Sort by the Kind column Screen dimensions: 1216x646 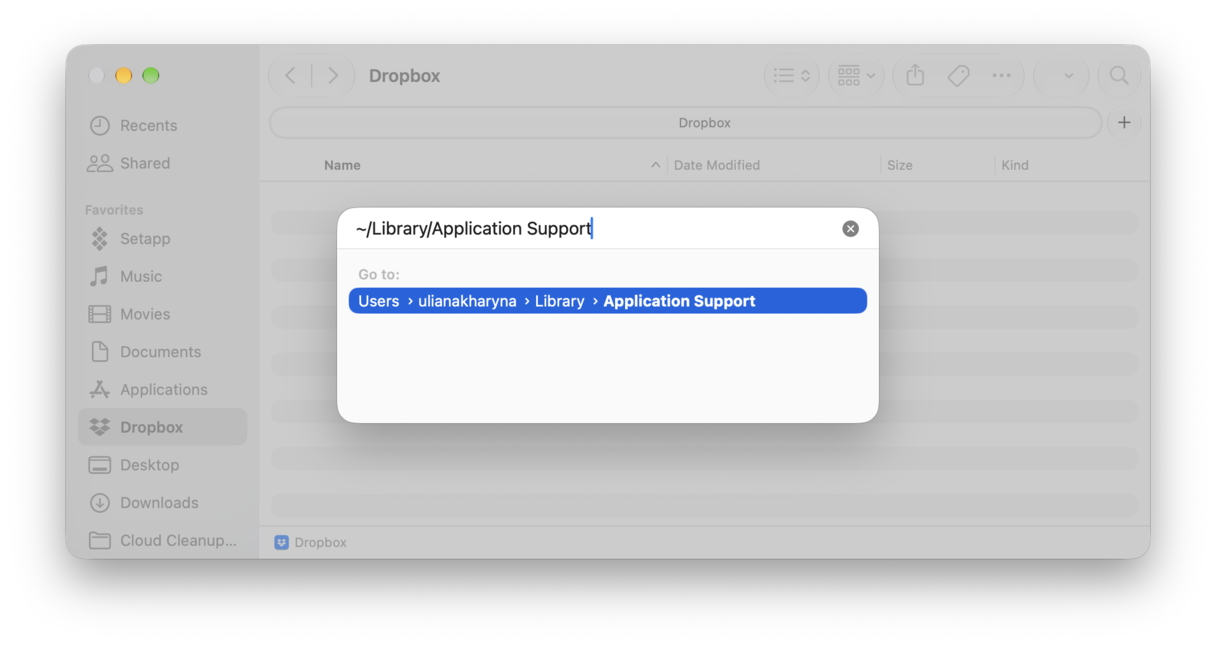(1015, 165)
